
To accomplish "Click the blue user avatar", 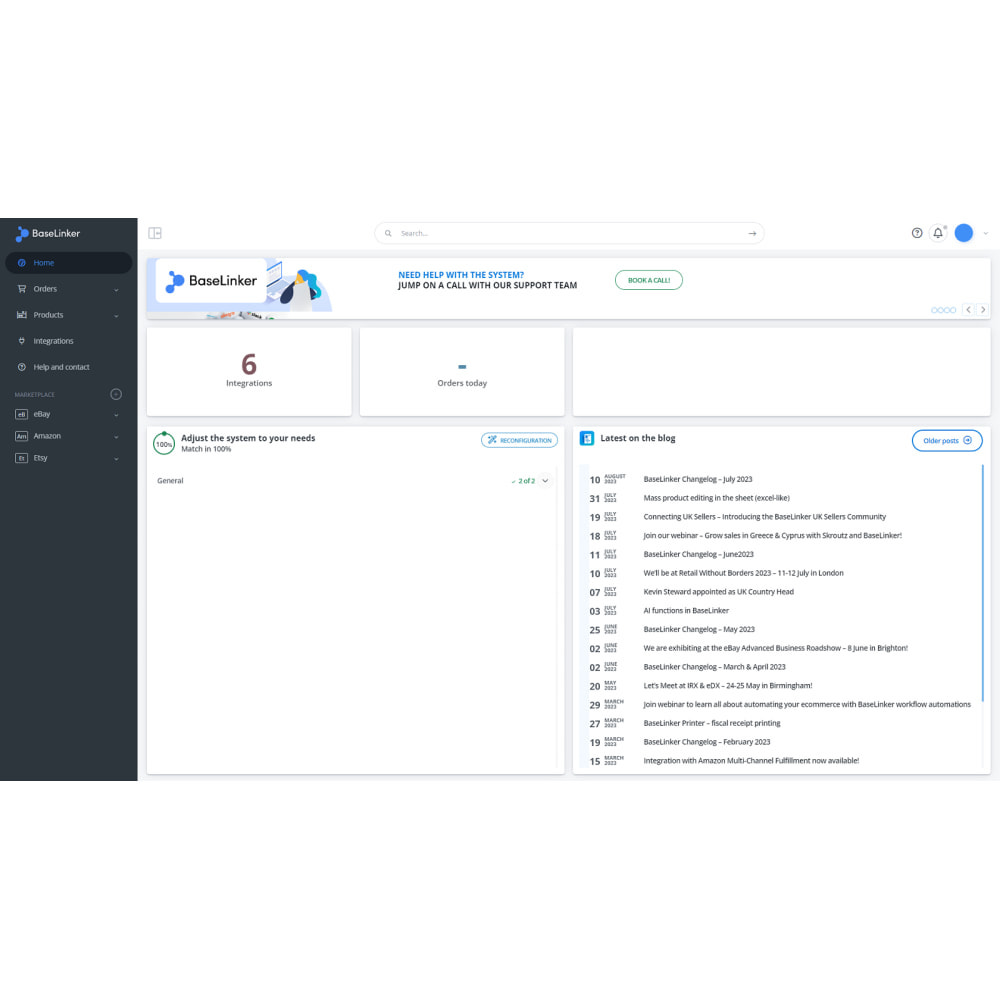I will click(963, 233).
